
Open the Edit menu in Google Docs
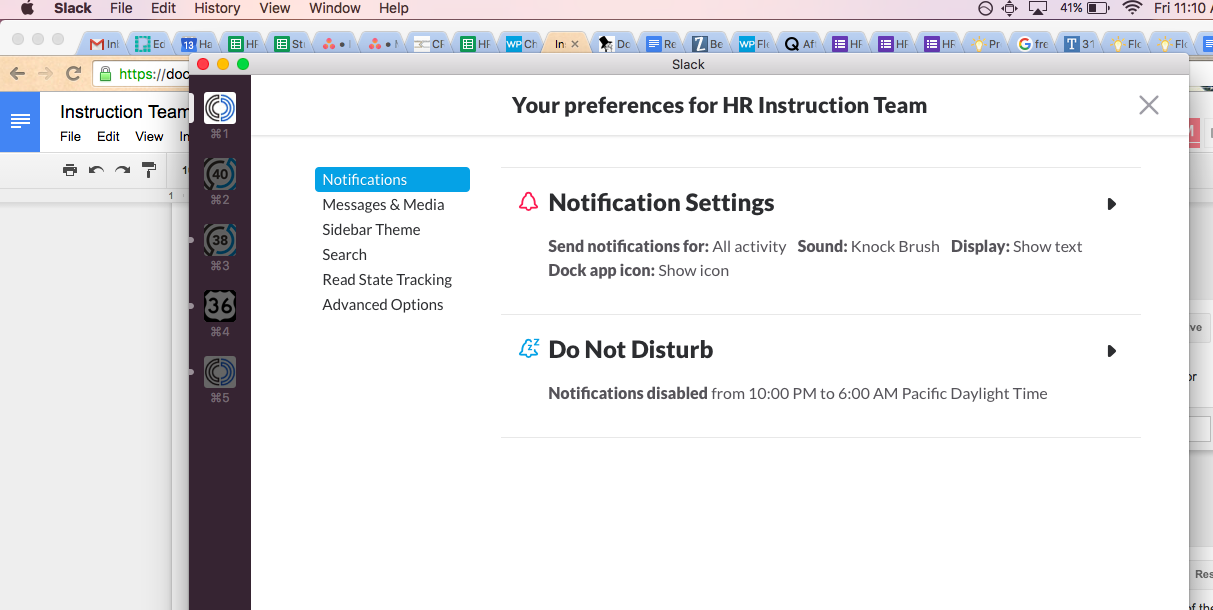click(x=108, y=137)
